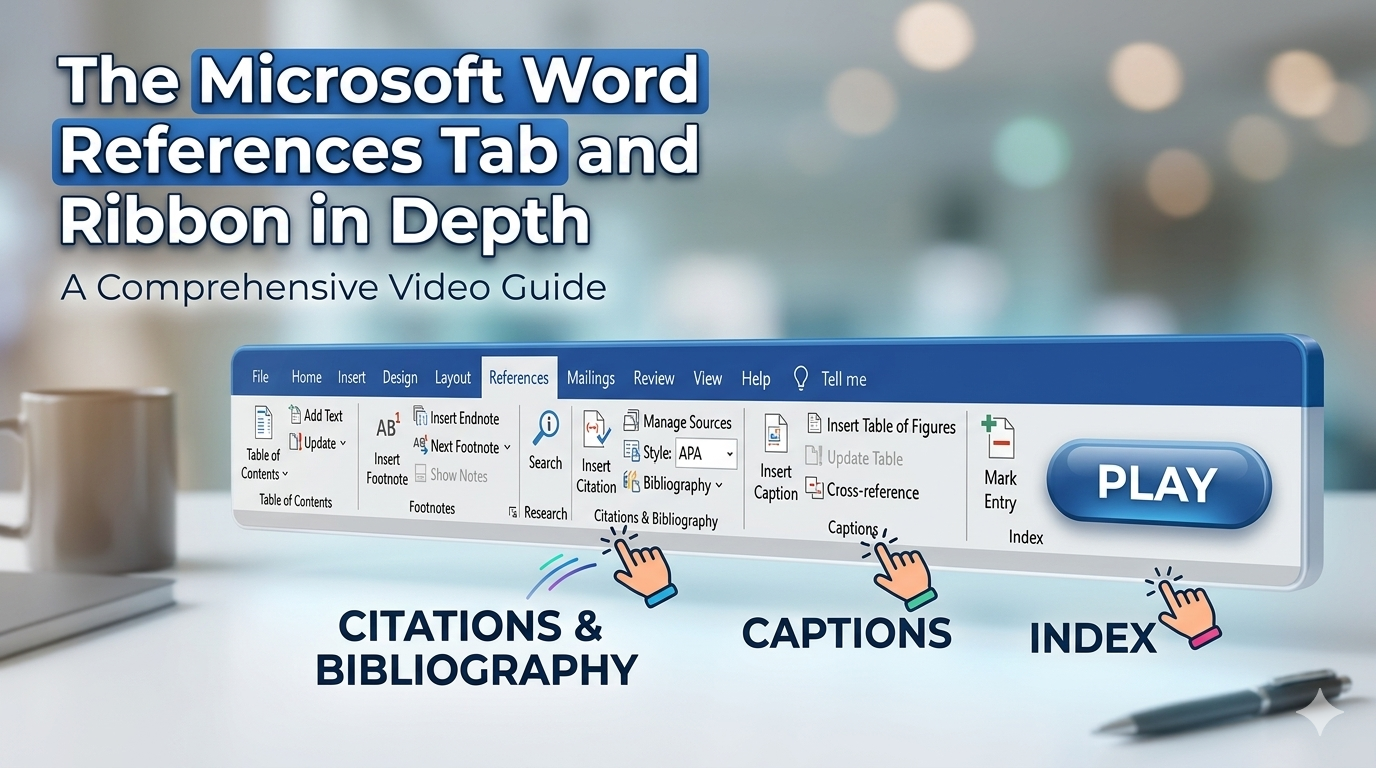Open the Search magnifier icon
The image size is (1376, 768).
click(546, 428)
